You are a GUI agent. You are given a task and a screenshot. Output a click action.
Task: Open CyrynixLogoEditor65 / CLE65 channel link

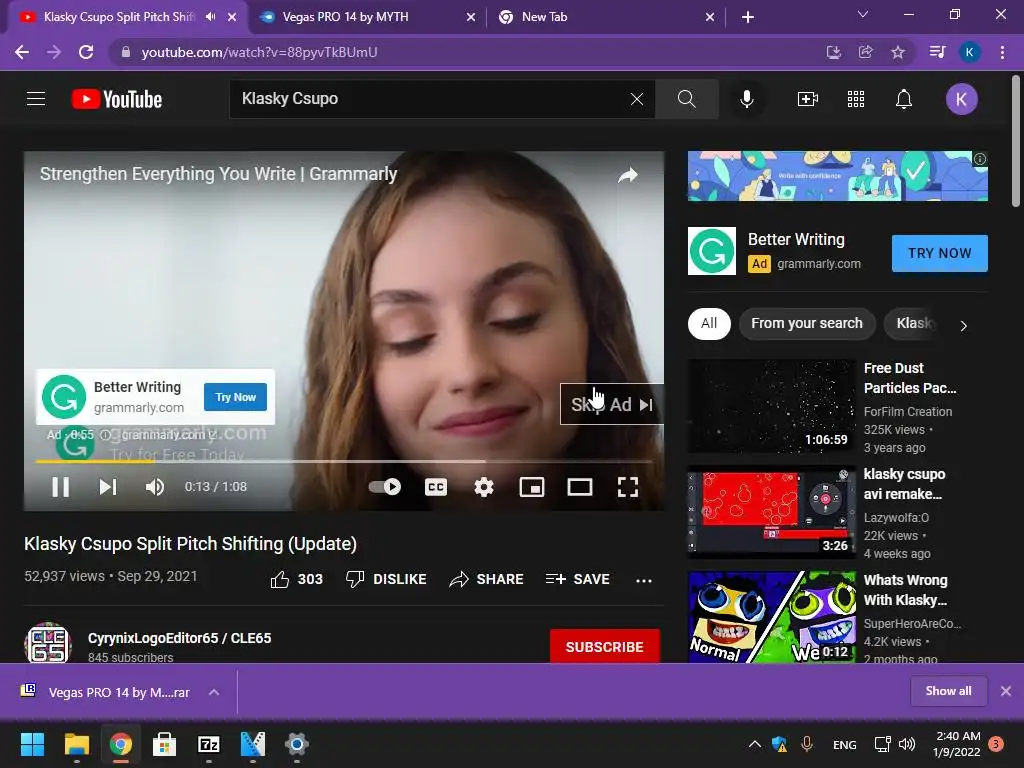(x=180, y=638)
